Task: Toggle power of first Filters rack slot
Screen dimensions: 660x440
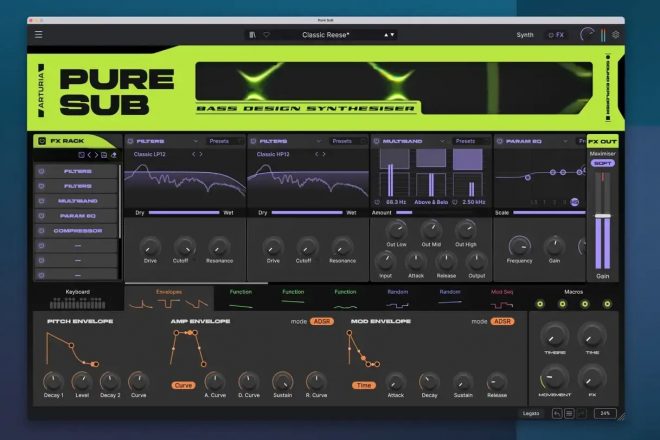Action: 41,171
